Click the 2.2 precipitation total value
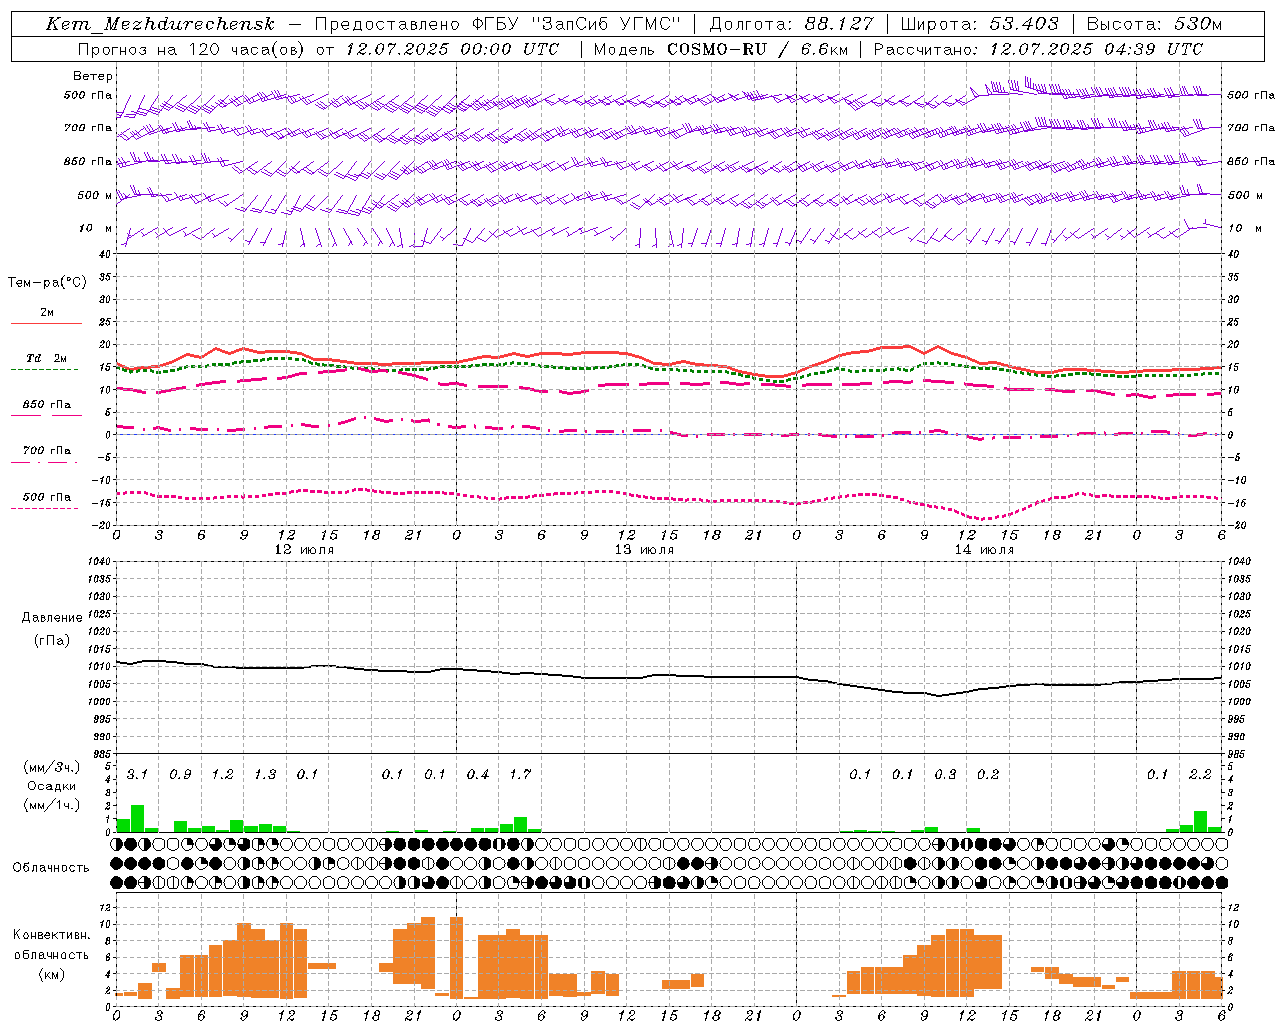This screenshot has height=1024, width=1280. tap(1200, 774)
